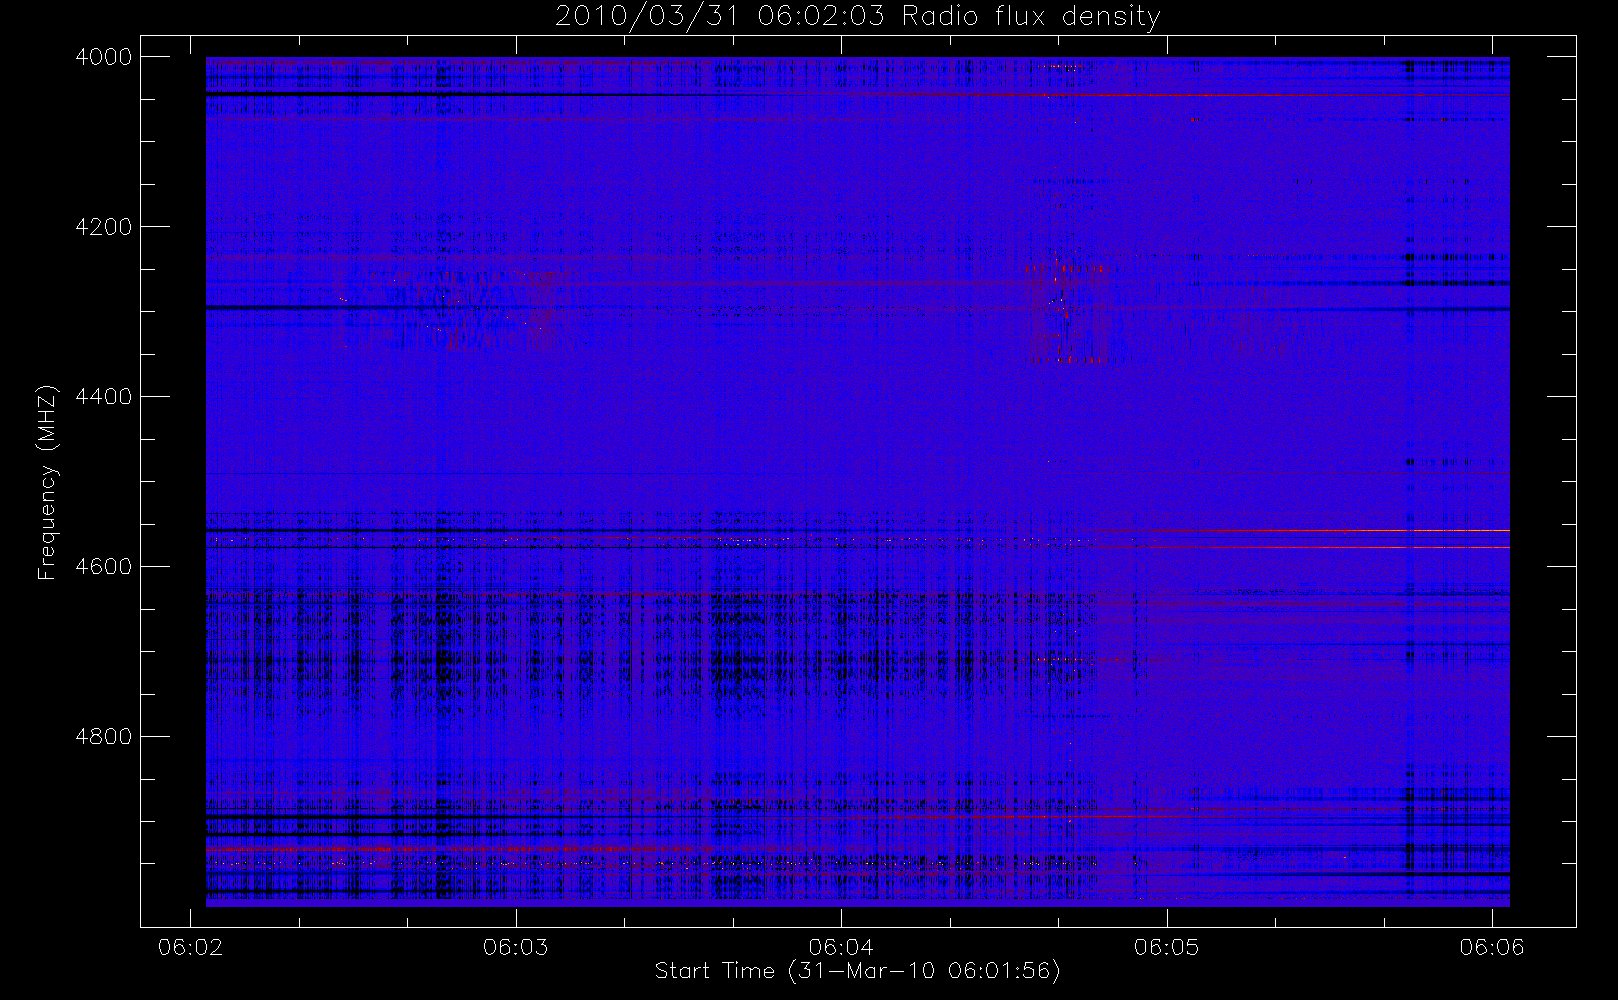This screenshot has height=1000, width=1618.
Task: Click the plot title '2010/03/31 06:02:03 Radio flux density'
Action: point(858,17)
